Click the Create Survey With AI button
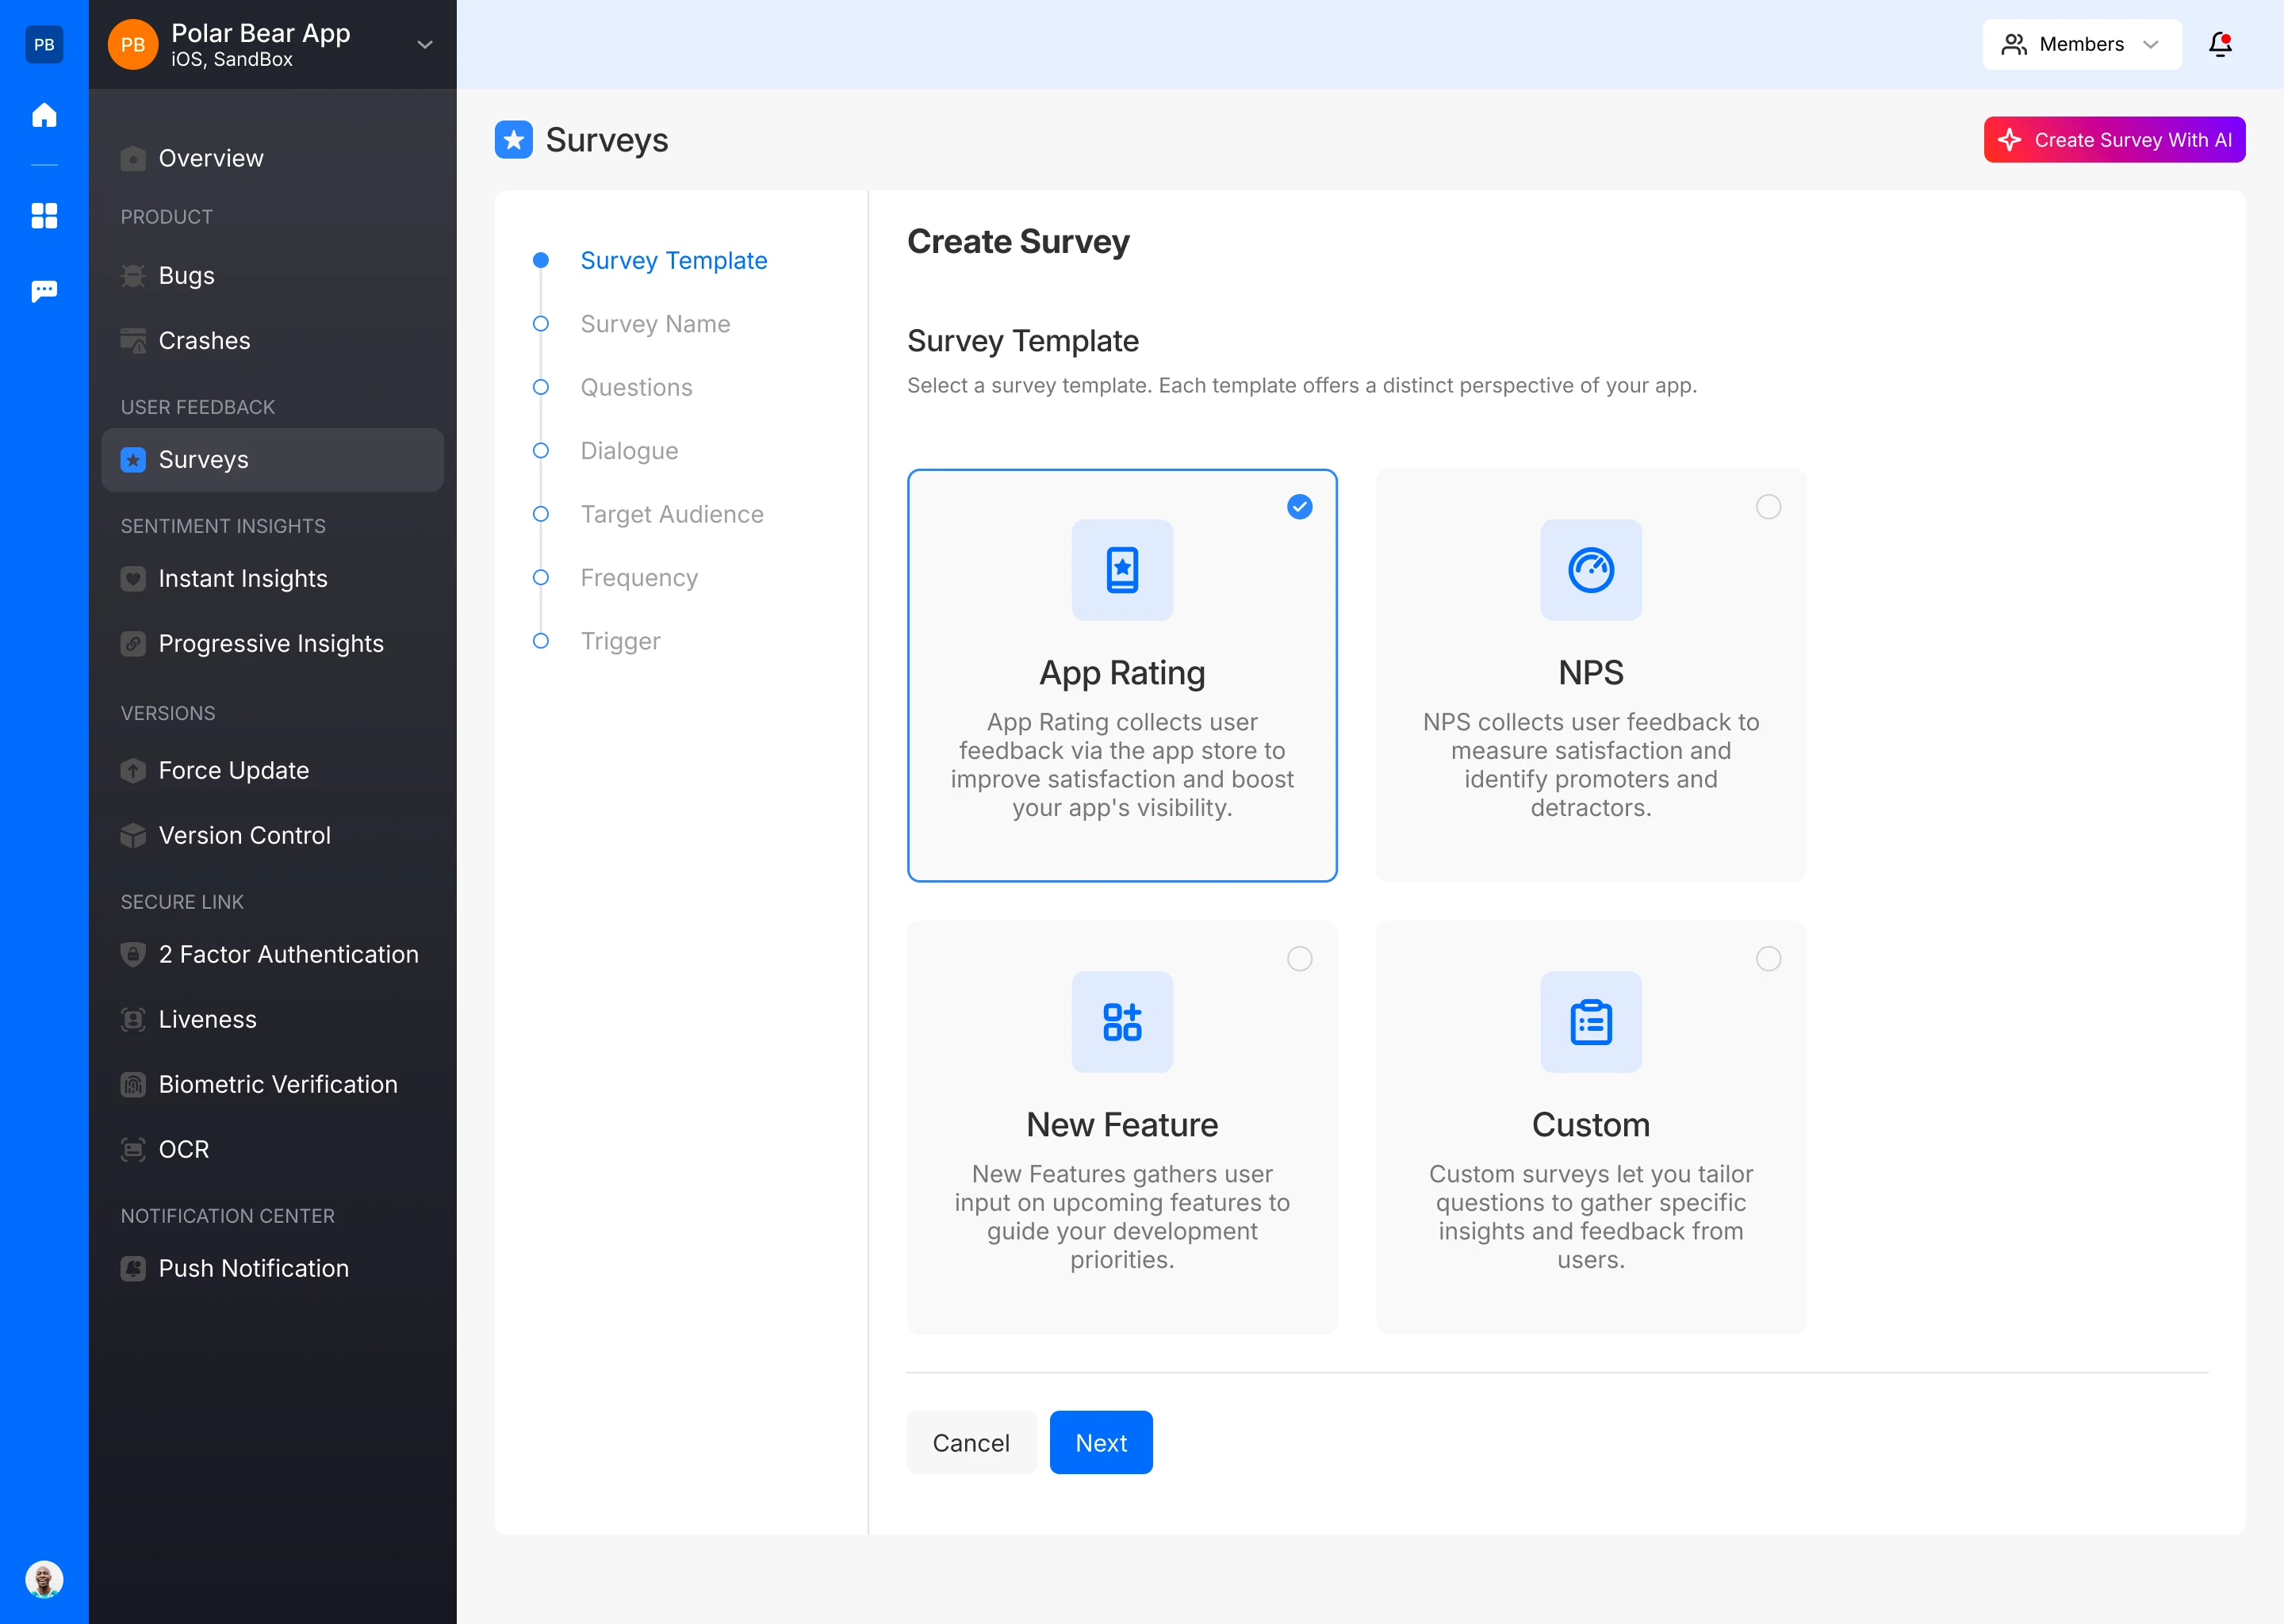The height and width of the screenshot is (1624, 2284). click(x=2113, y=140)
